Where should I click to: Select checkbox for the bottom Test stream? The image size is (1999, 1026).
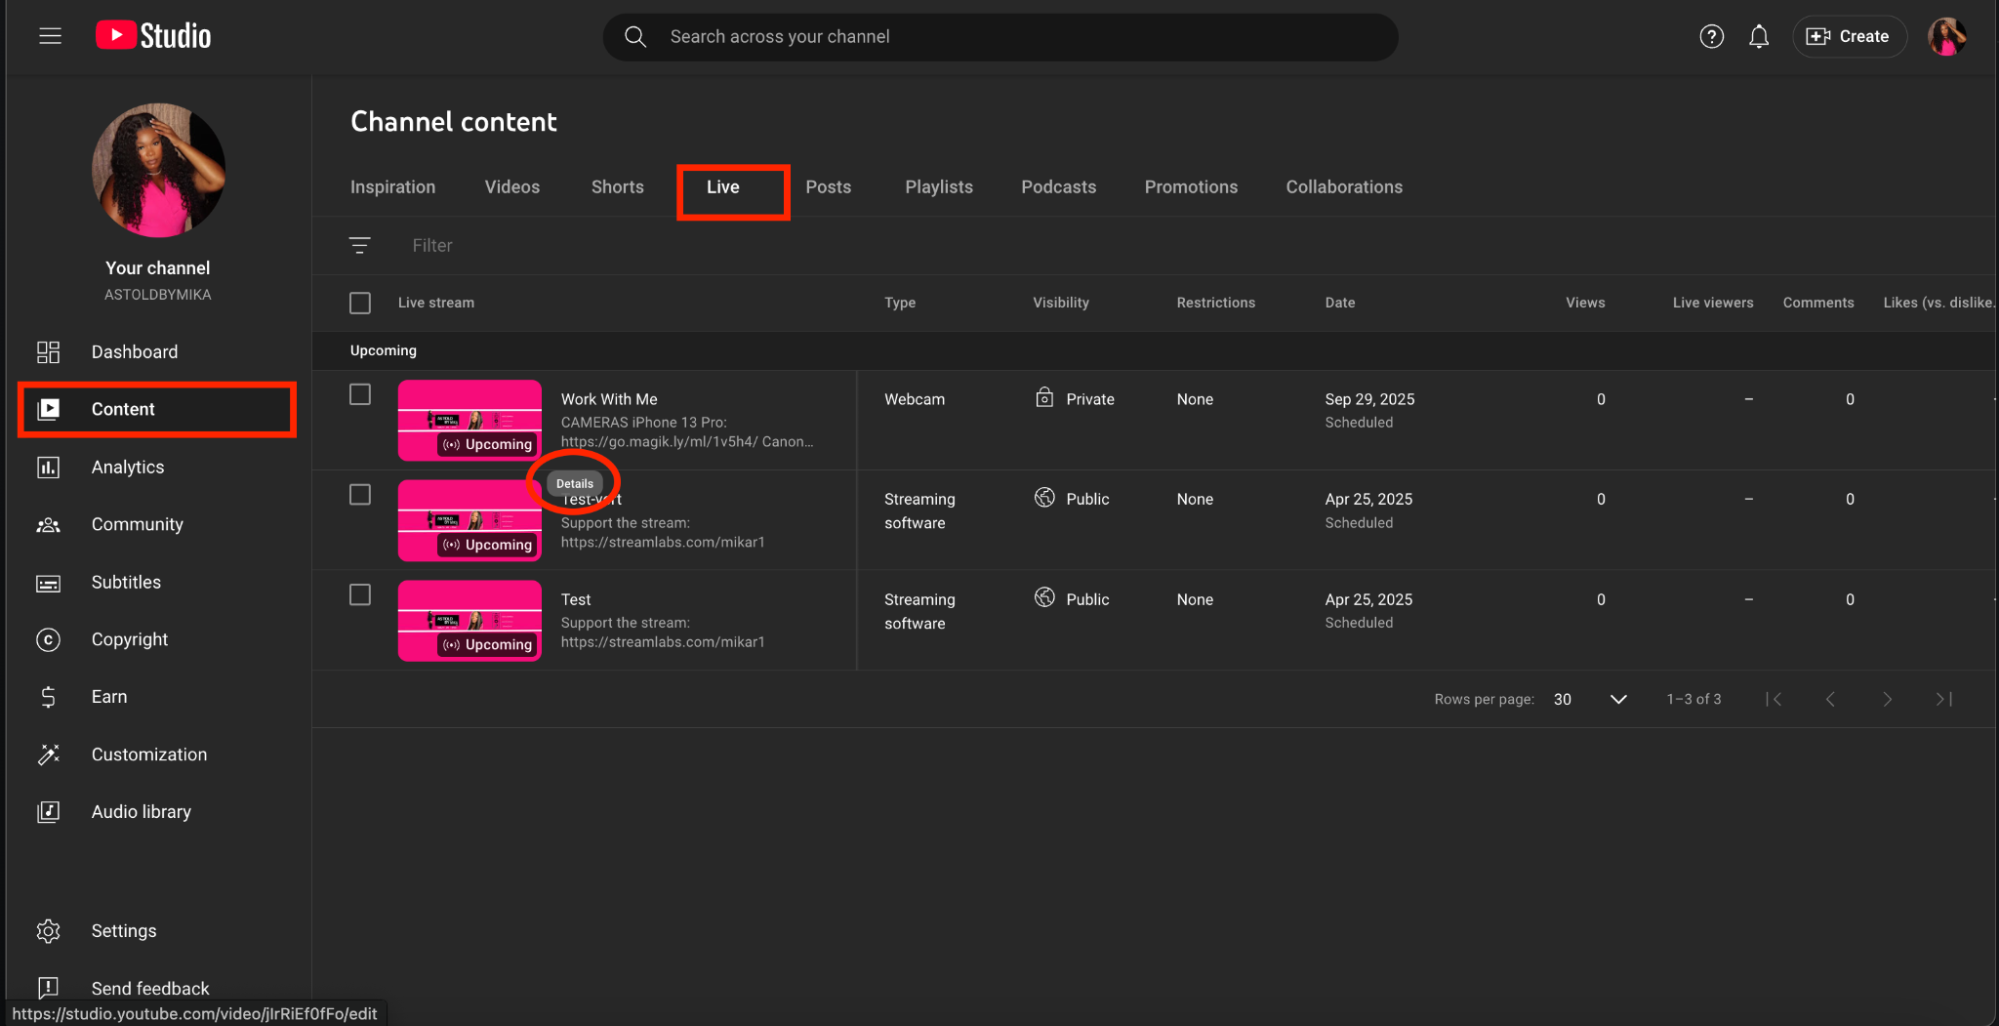[360, 595]
